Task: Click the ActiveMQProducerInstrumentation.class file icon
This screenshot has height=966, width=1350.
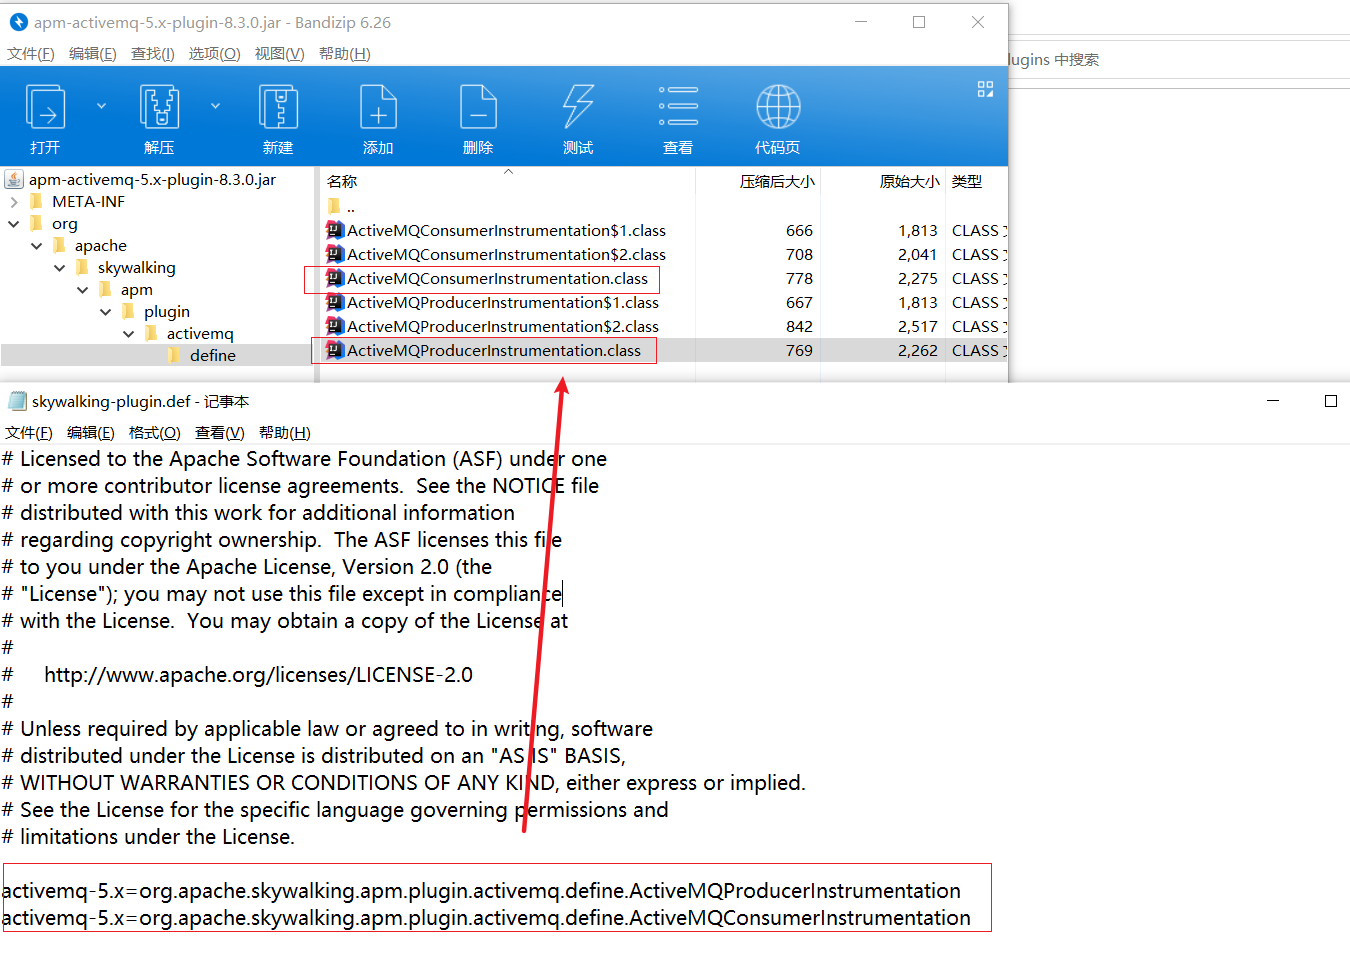Action: 335,350
